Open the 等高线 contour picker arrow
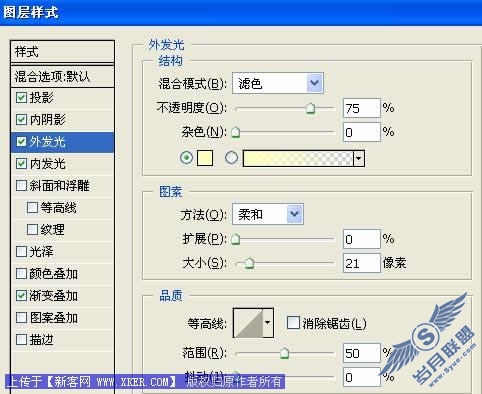 coord(268,323)
